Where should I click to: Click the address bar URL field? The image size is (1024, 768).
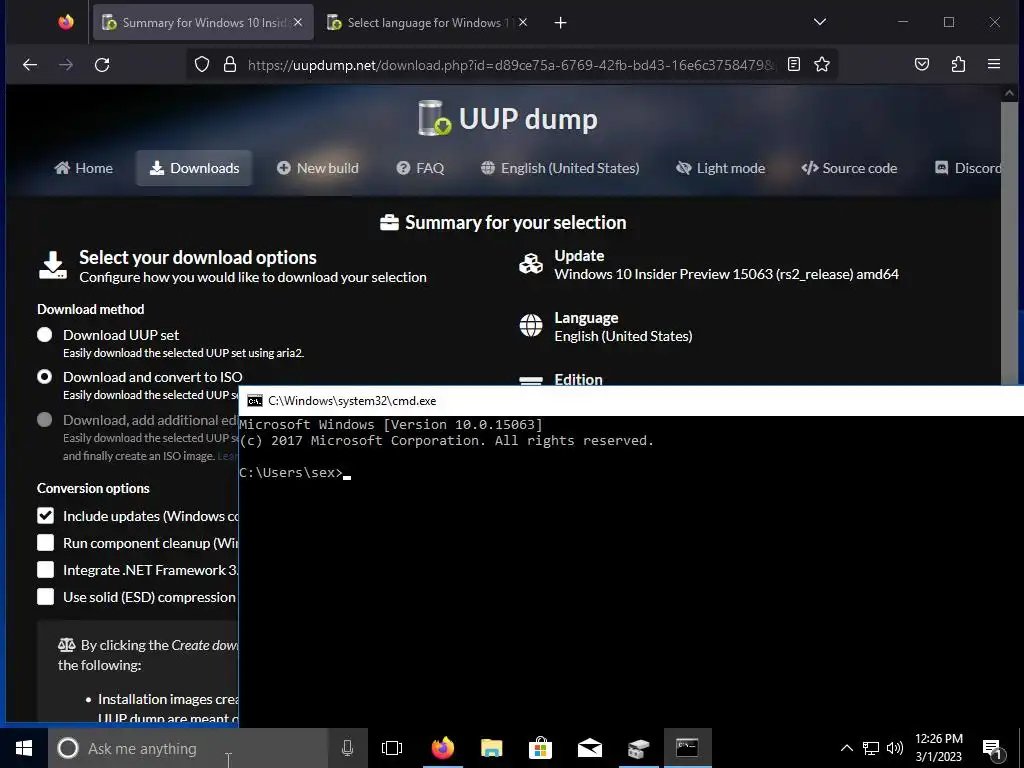[x=511, y=64]
